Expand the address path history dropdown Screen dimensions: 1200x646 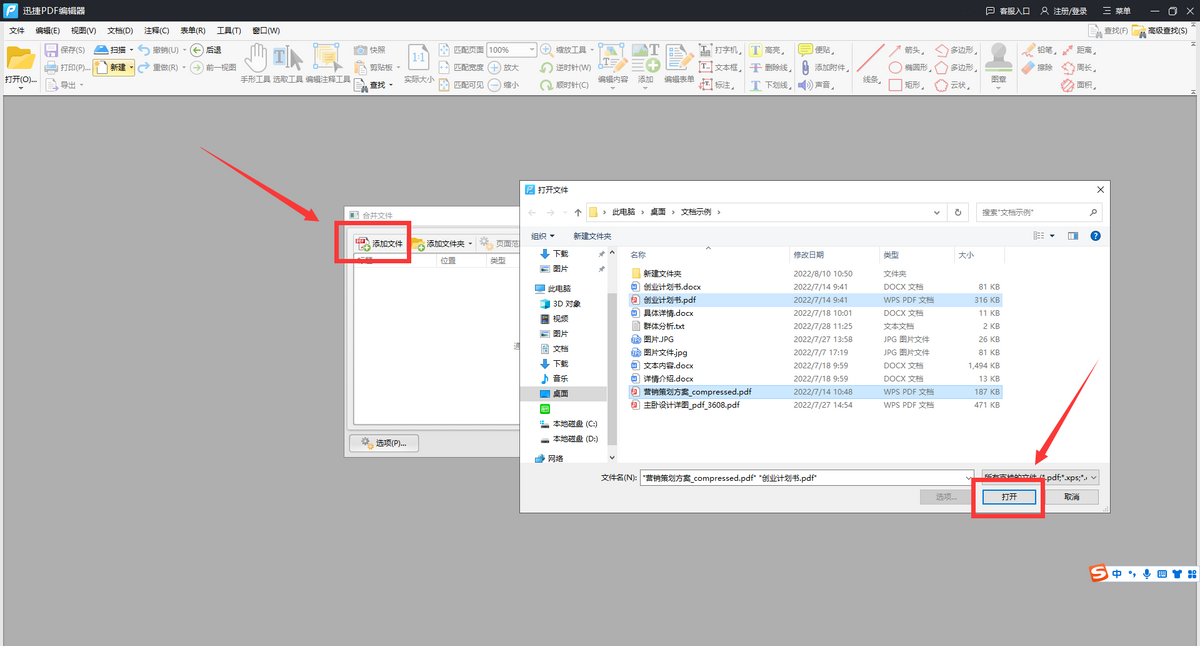936,212
